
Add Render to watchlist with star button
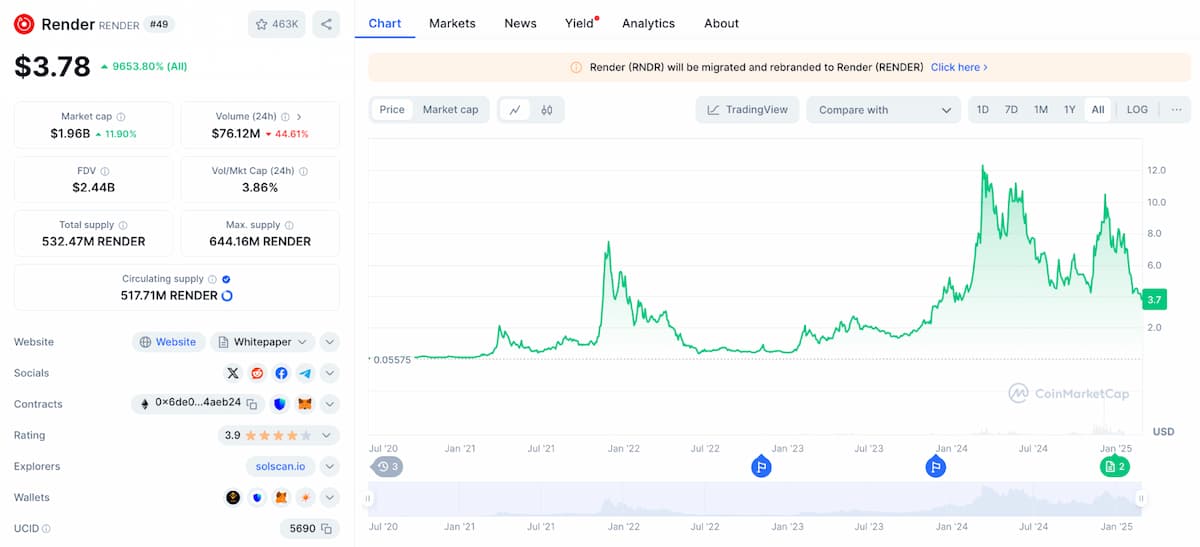(277, 24)
